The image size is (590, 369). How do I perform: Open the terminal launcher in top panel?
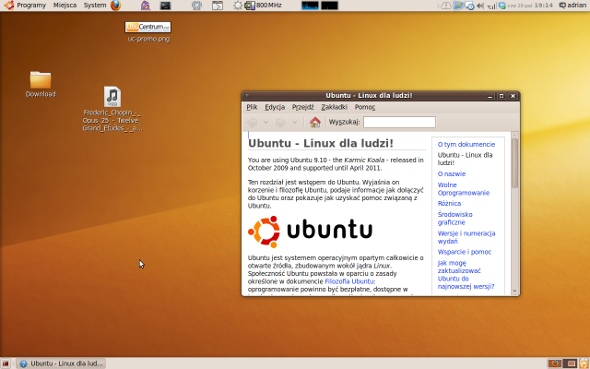click(x=165, y=6)
